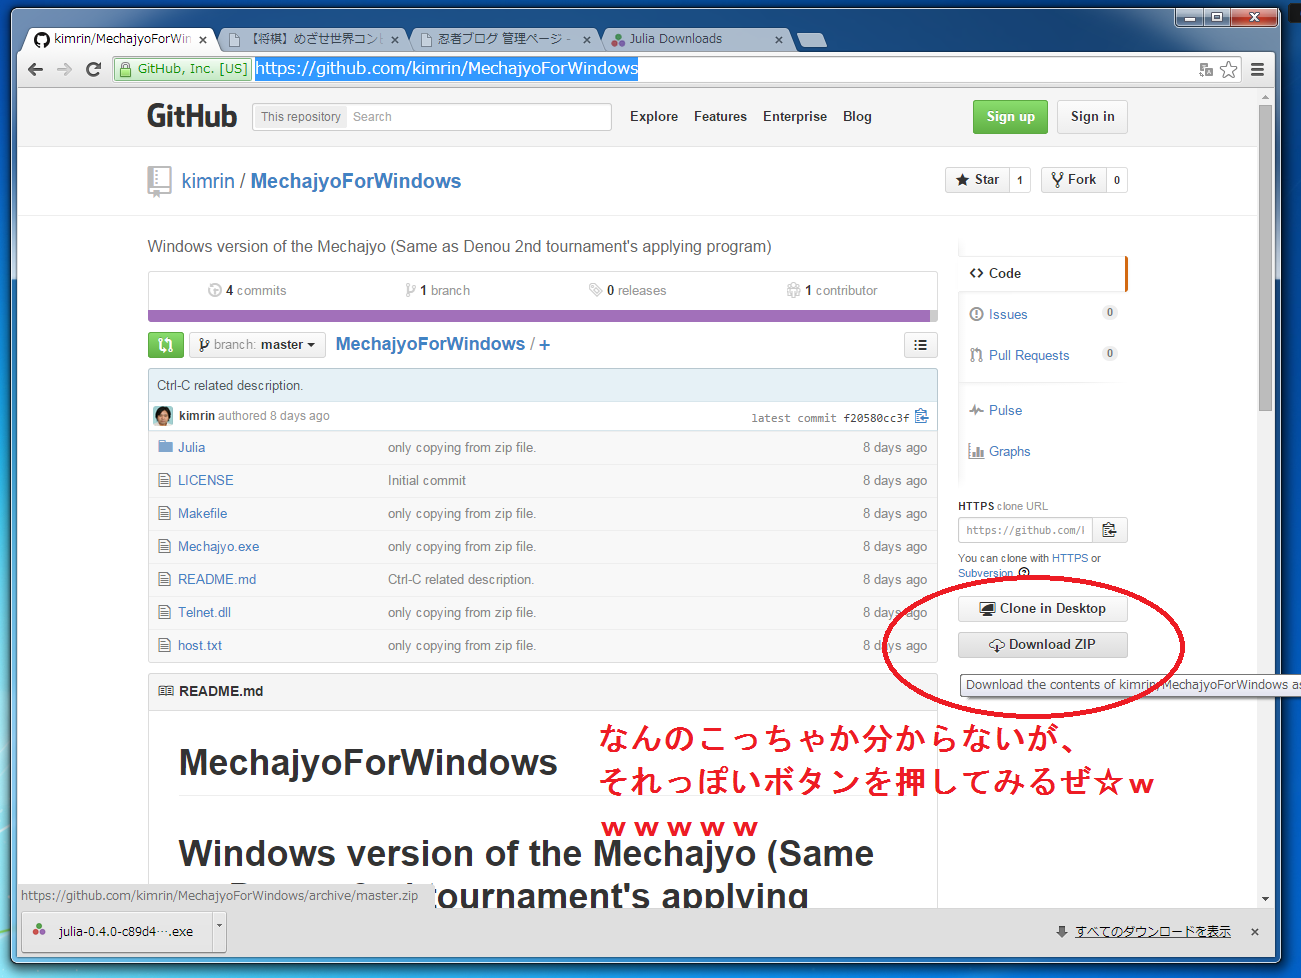Click the plus icon to create a new file
1301x978 pixels.
coord(544,345)
